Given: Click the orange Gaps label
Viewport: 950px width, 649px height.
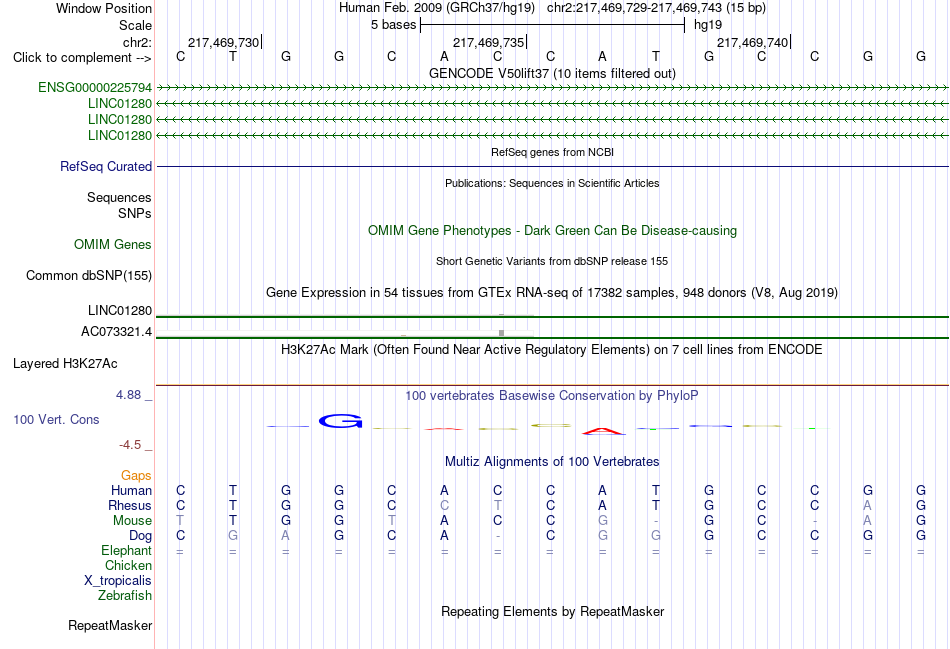Looking at the screenshot, I should [x=136, y=476].
